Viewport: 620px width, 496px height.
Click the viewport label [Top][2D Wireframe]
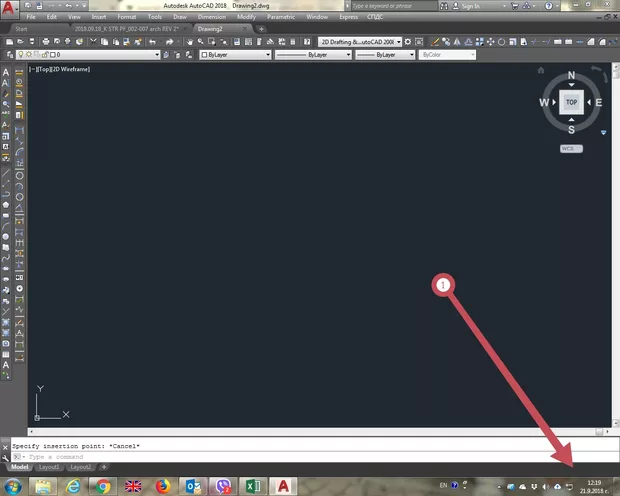59,69
